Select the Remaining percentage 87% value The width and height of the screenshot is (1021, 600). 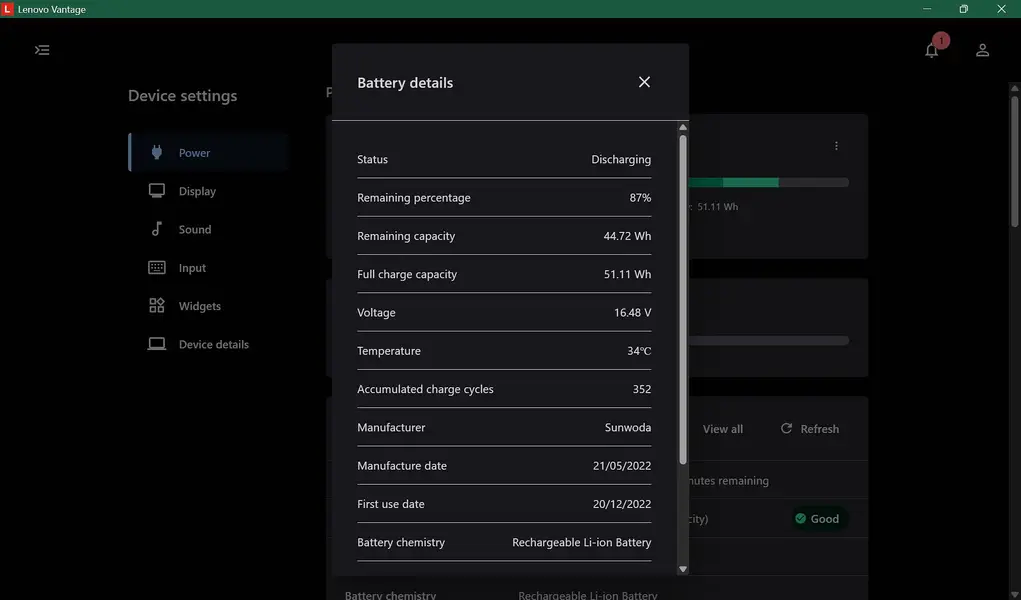pos(640,197)
